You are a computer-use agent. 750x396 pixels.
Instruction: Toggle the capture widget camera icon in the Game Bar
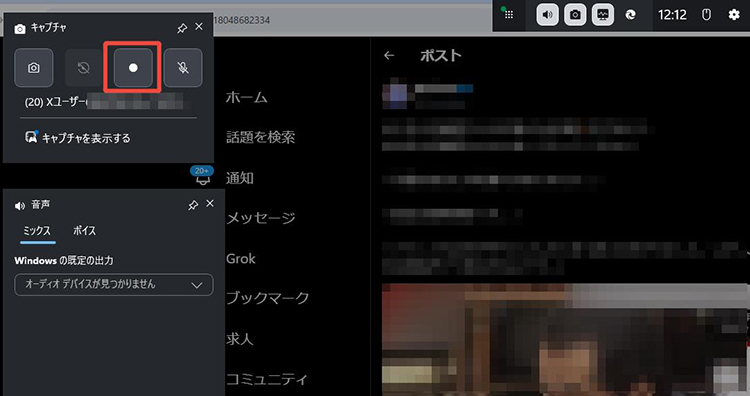(575, 15)
